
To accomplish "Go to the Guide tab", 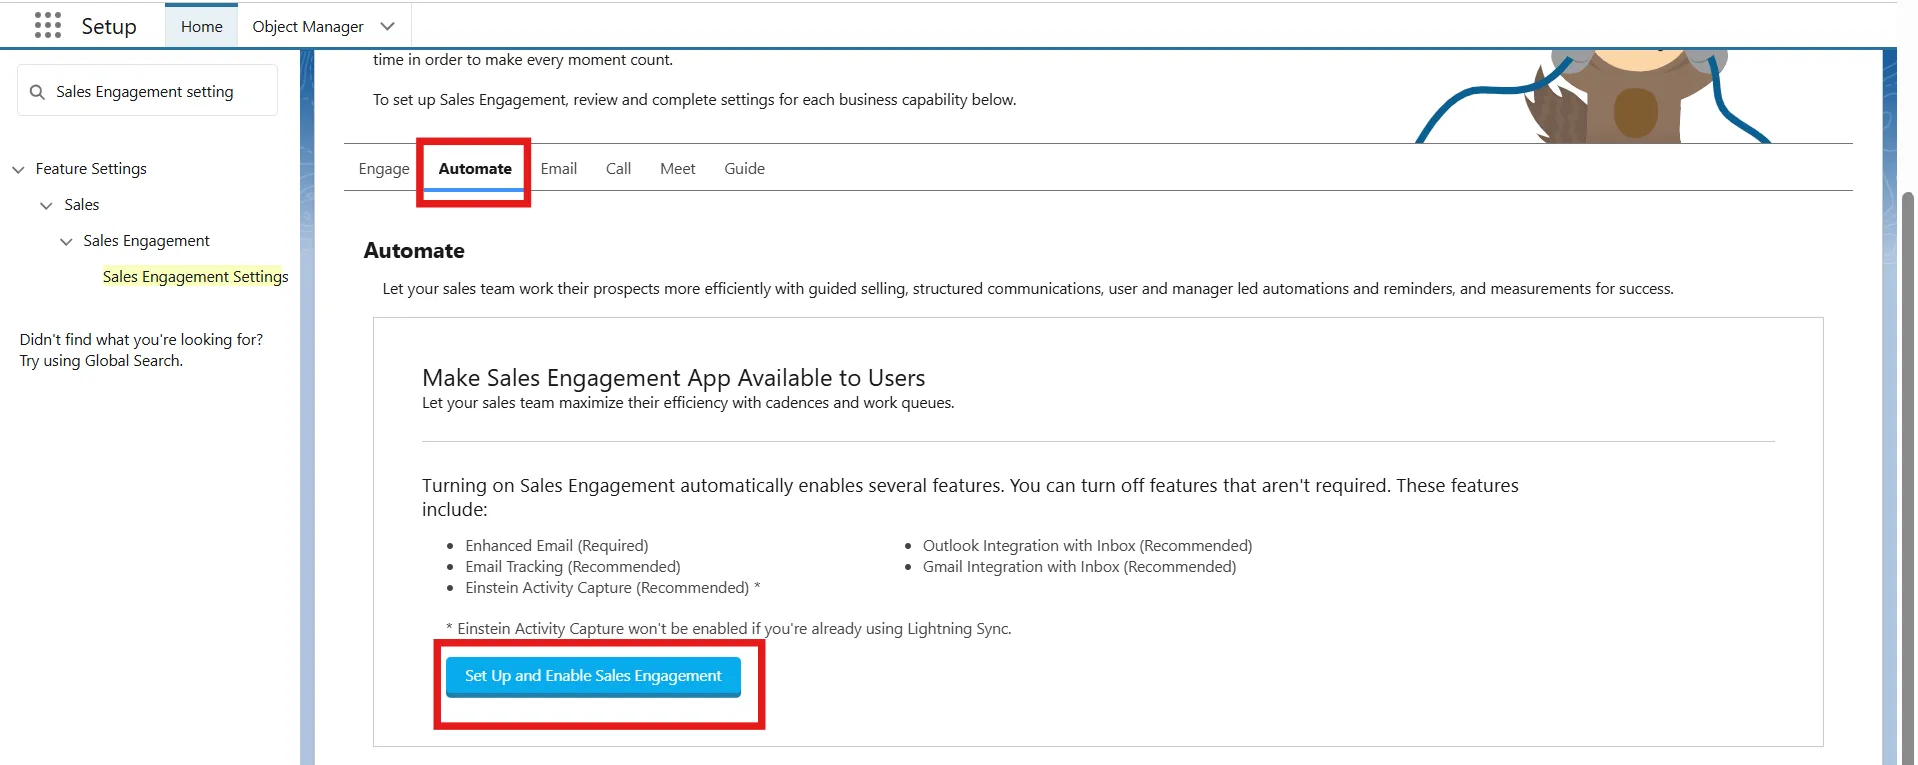I will tap(744, 169).
